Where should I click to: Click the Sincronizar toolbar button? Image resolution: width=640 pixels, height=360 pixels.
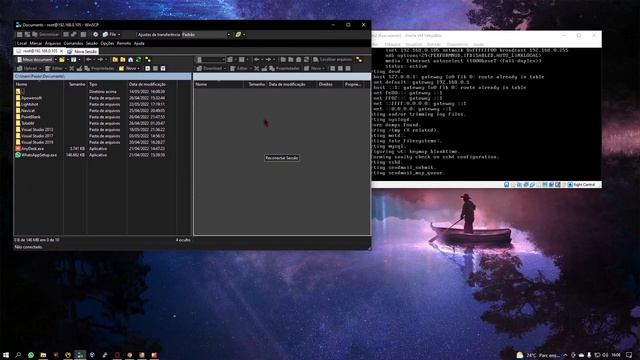[45, 35]
